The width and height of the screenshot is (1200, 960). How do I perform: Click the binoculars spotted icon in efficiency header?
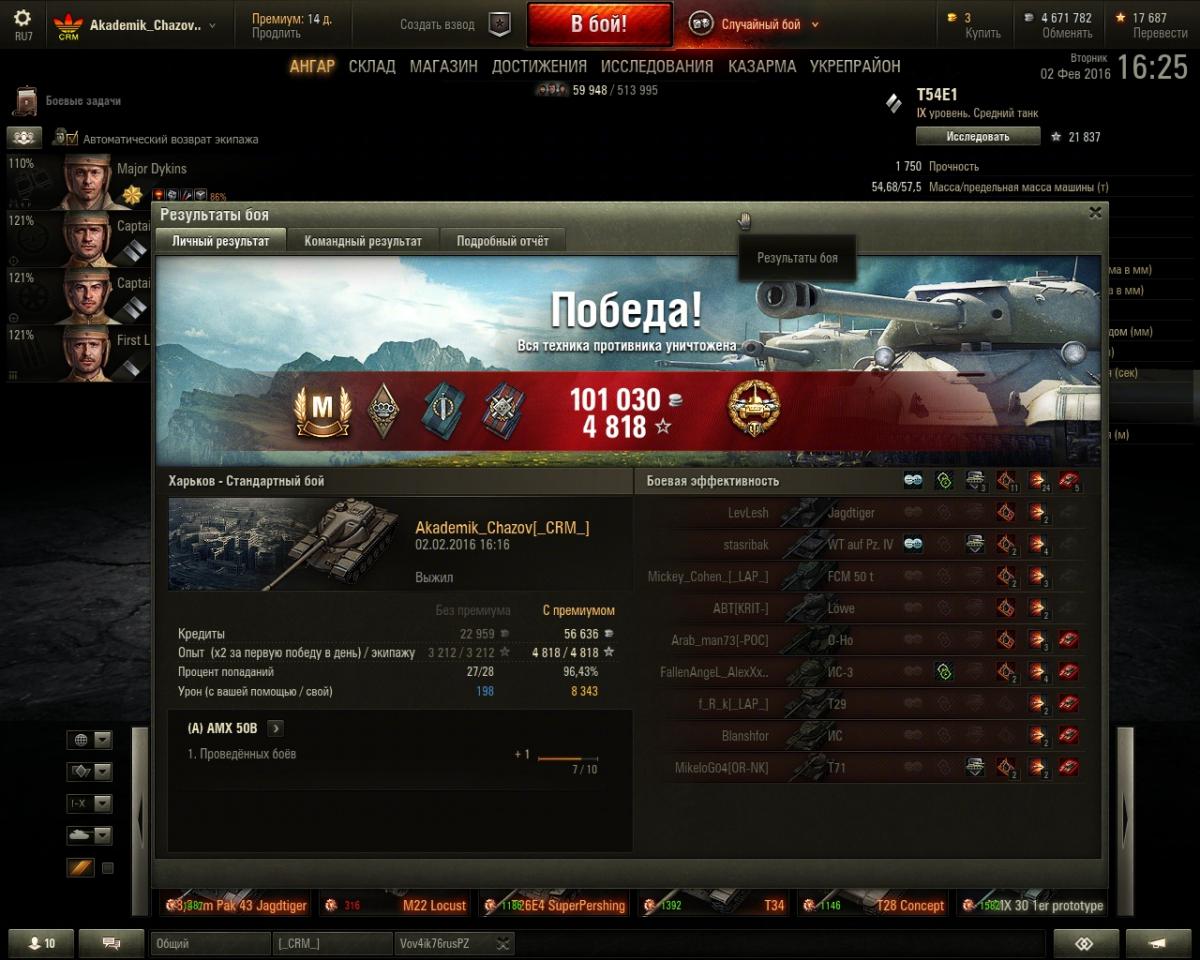(x=913, y=481)
